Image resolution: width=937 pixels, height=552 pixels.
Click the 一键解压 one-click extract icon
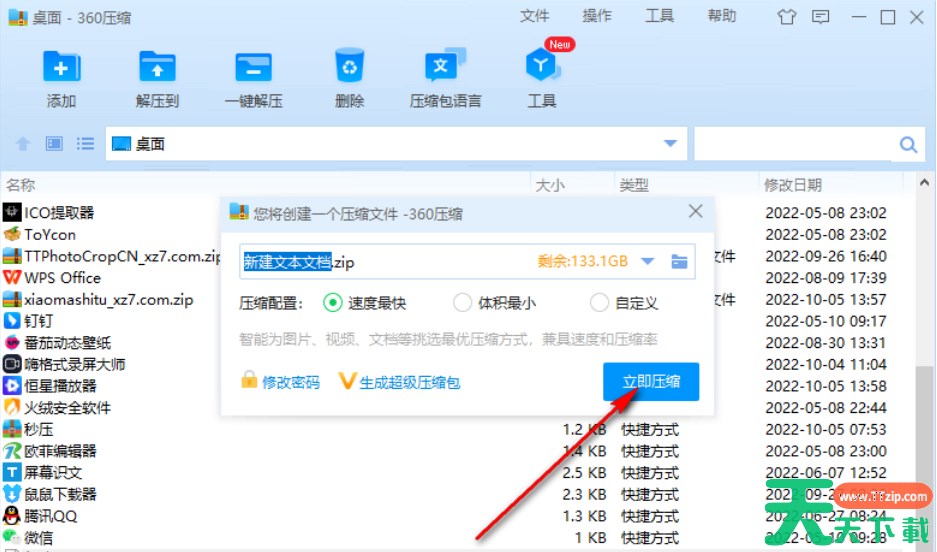[x=253, y=68]
